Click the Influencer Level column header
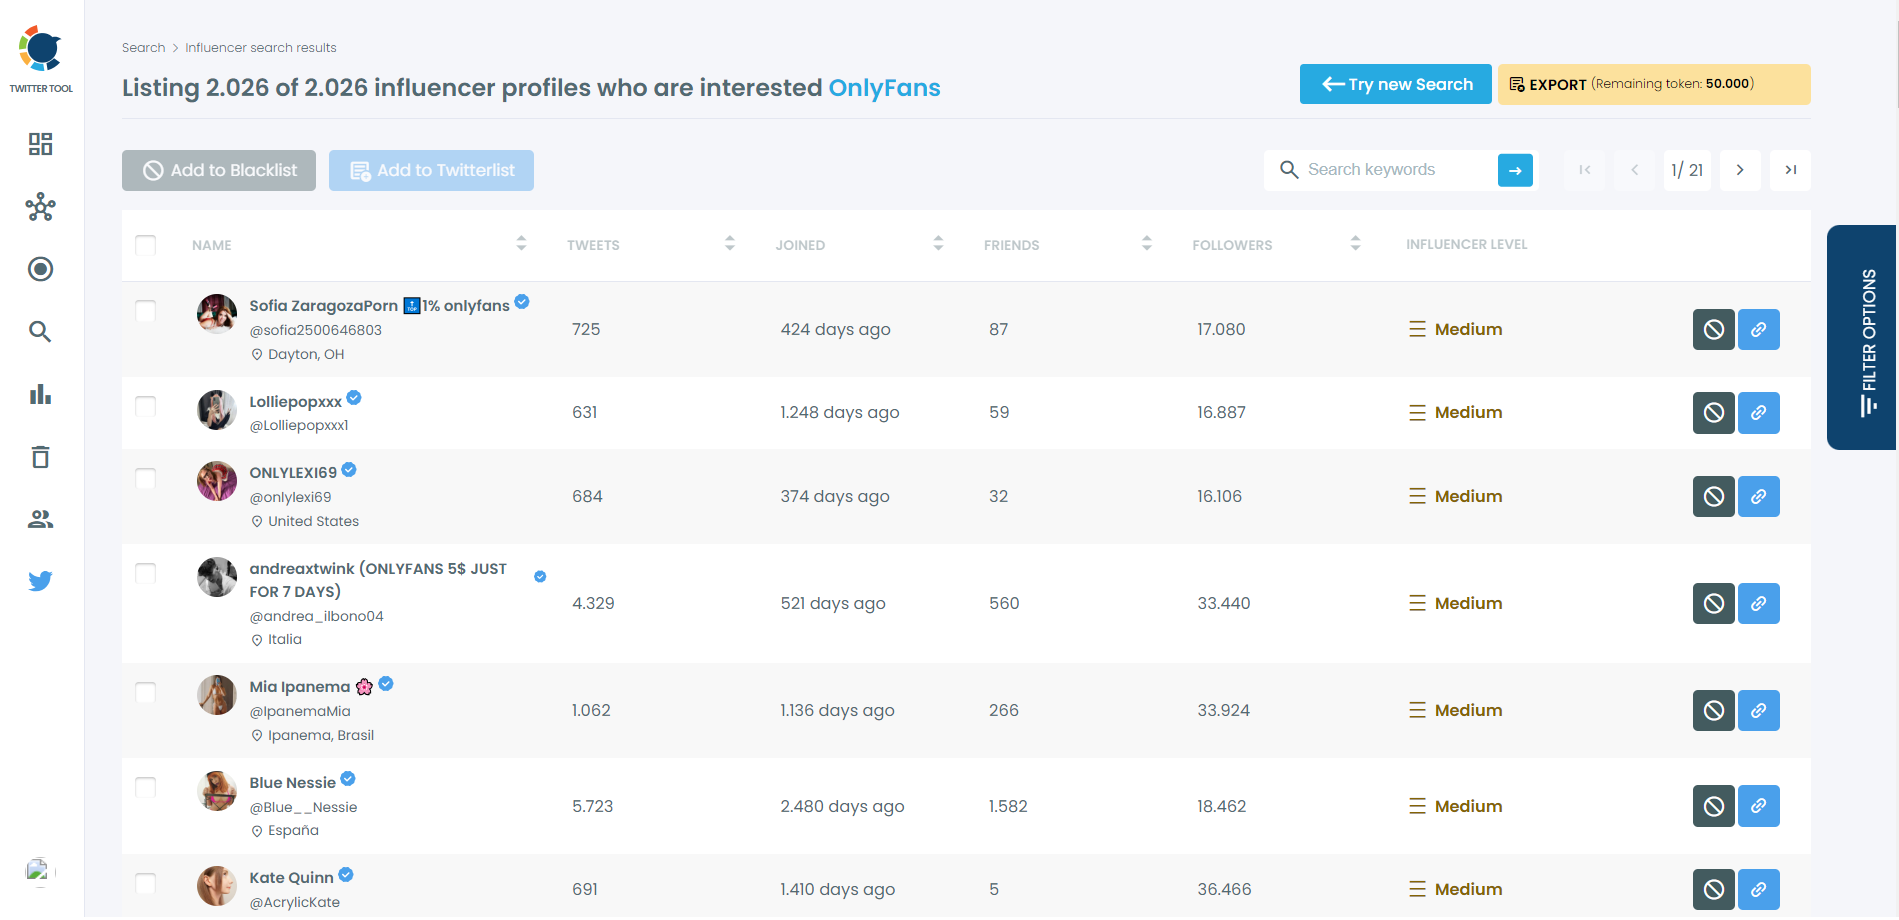The height and width of the screenshot is (920, 1899). coord(1466,244)
